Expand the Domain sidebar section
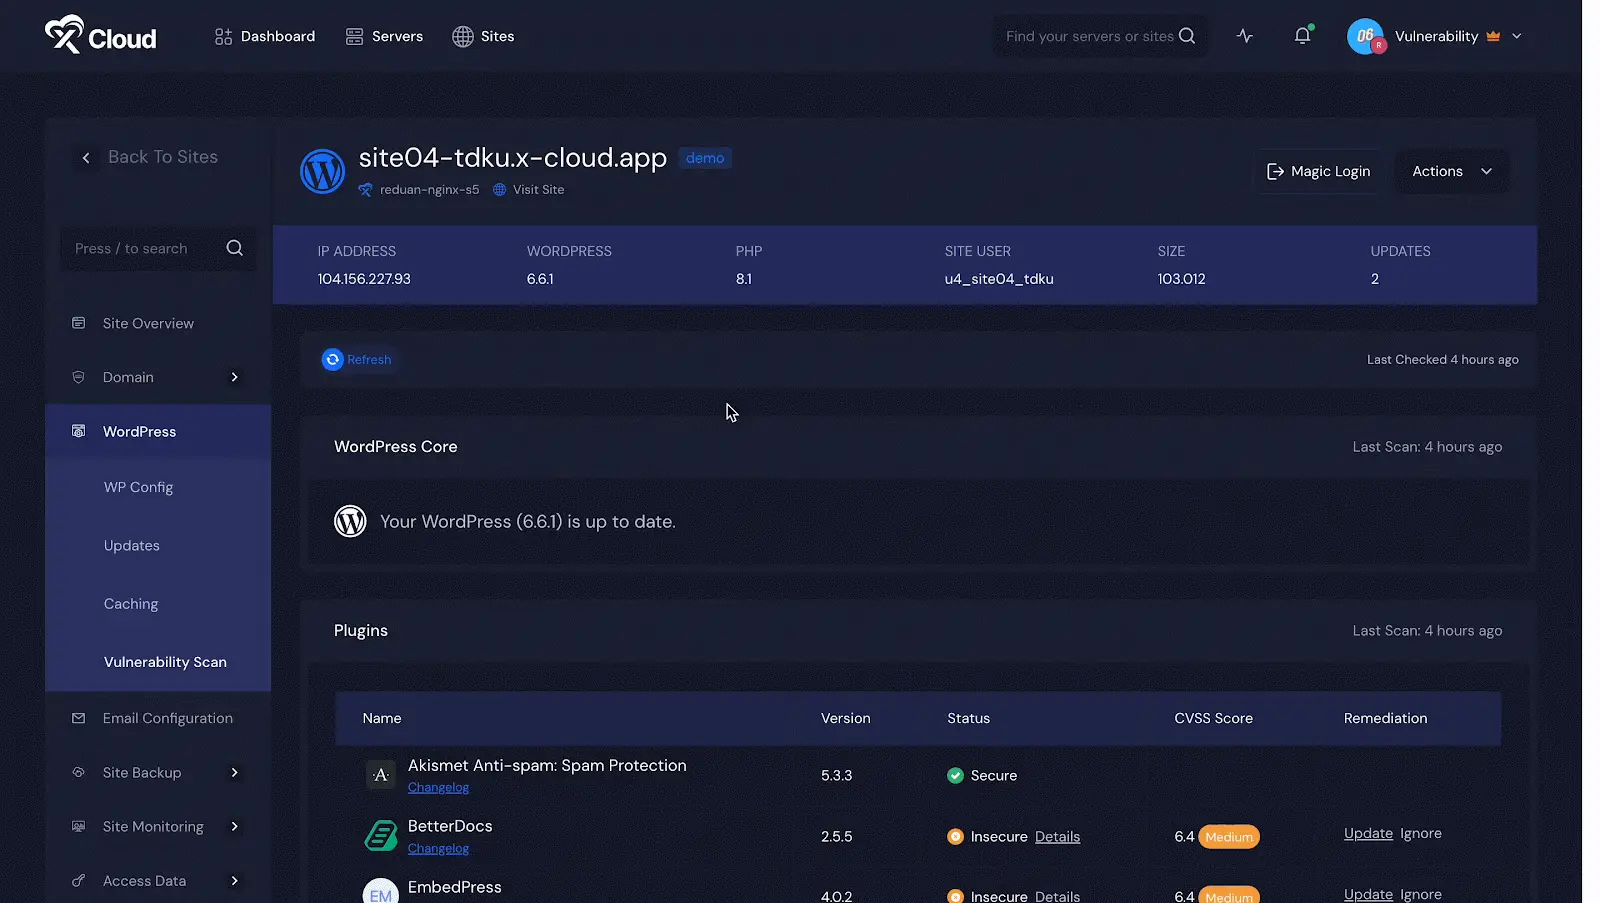The image size is (1600, 903). pyautogui.click(x=235, y=377)
